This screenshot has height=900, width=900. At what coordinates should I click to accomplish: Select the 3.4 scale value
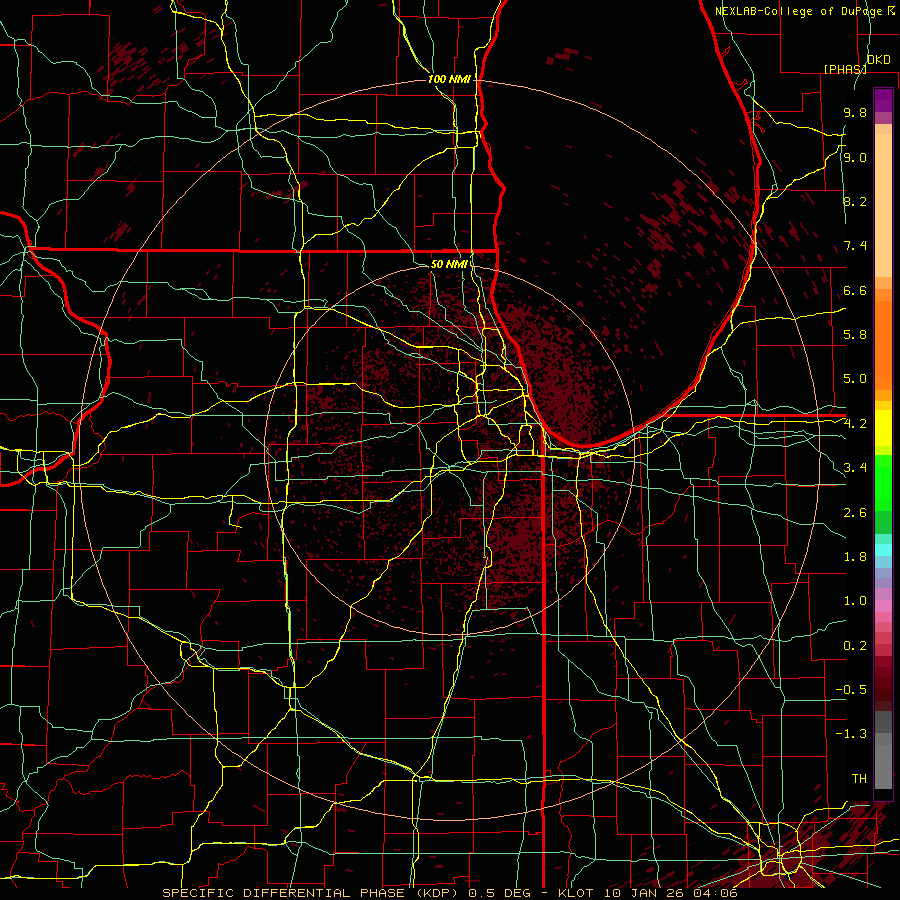click(x=855, y=468)
